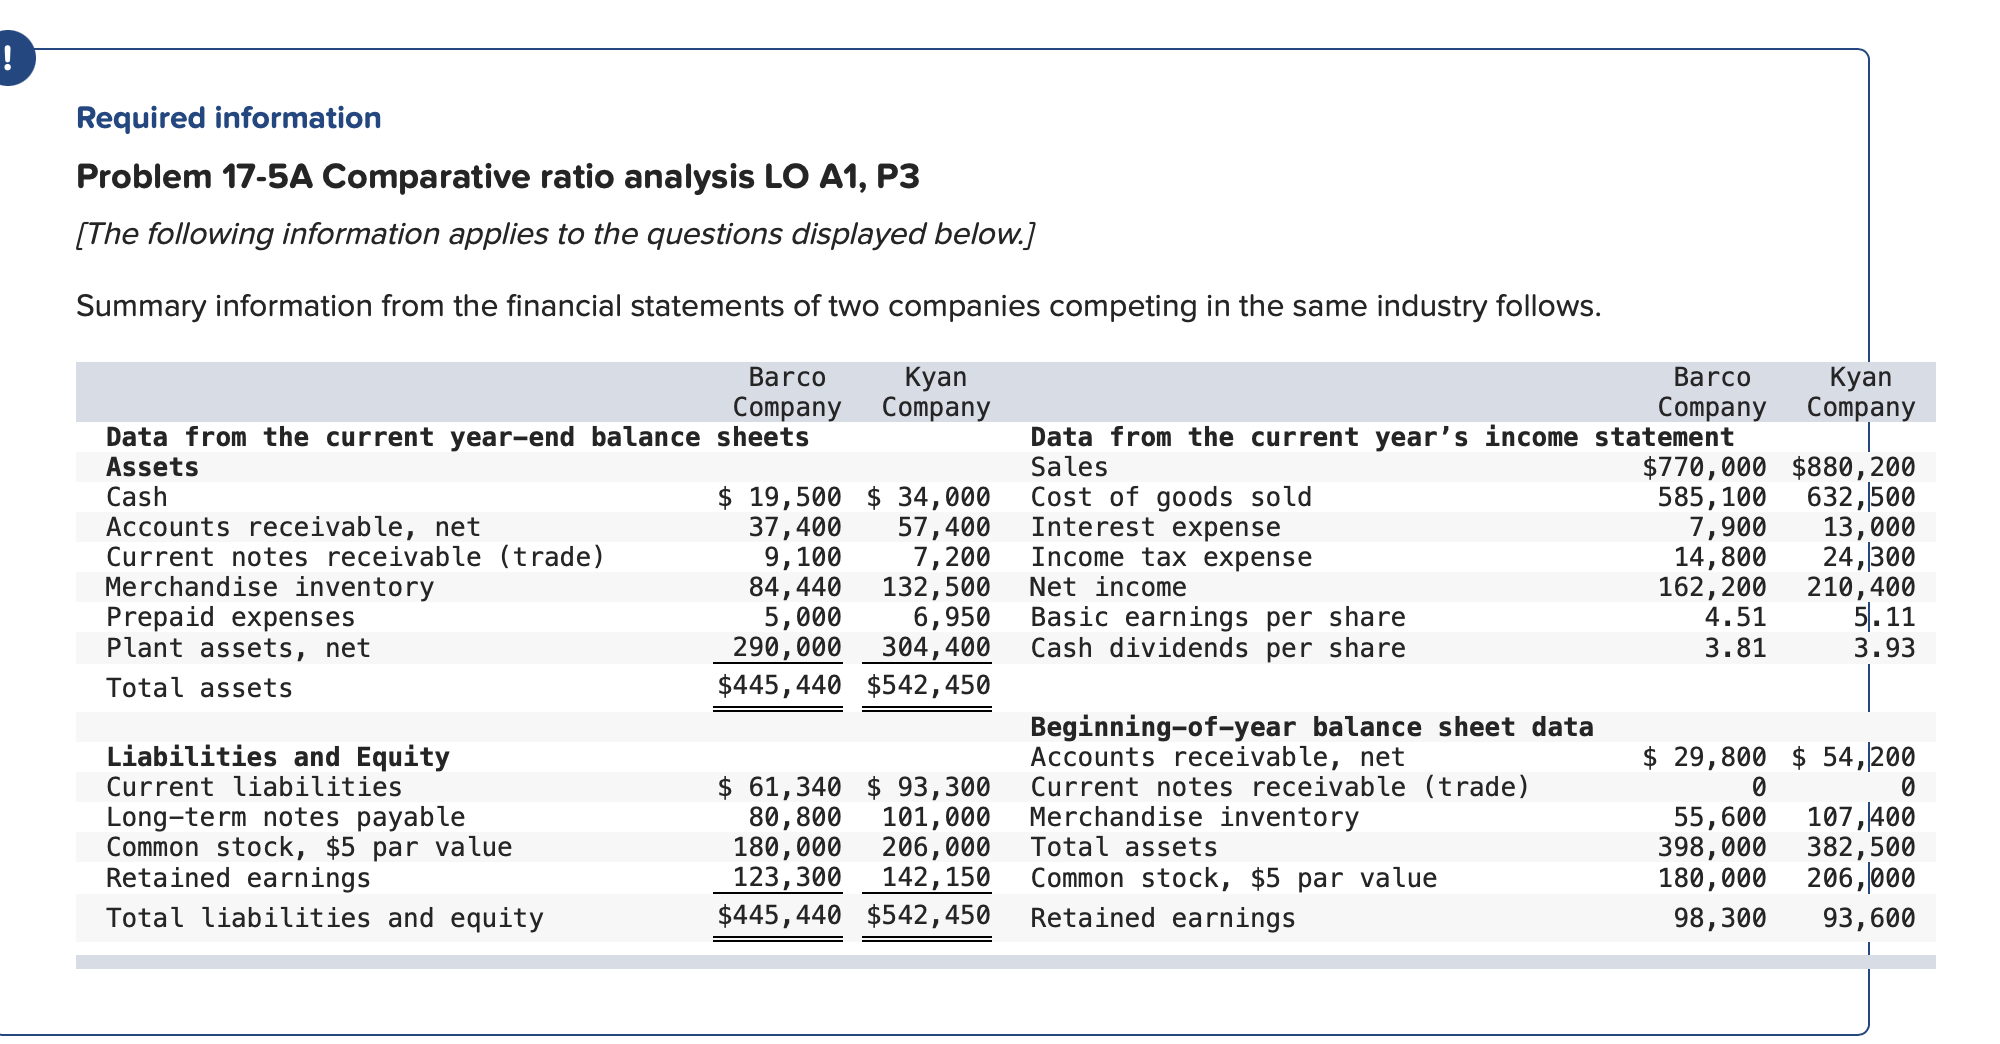Image resolution: width=2000 pixels, height=1044 pixels.
Task: Select the 'Problem 17-5A Comparative ratio analysis' title
Action: (500, 177)
